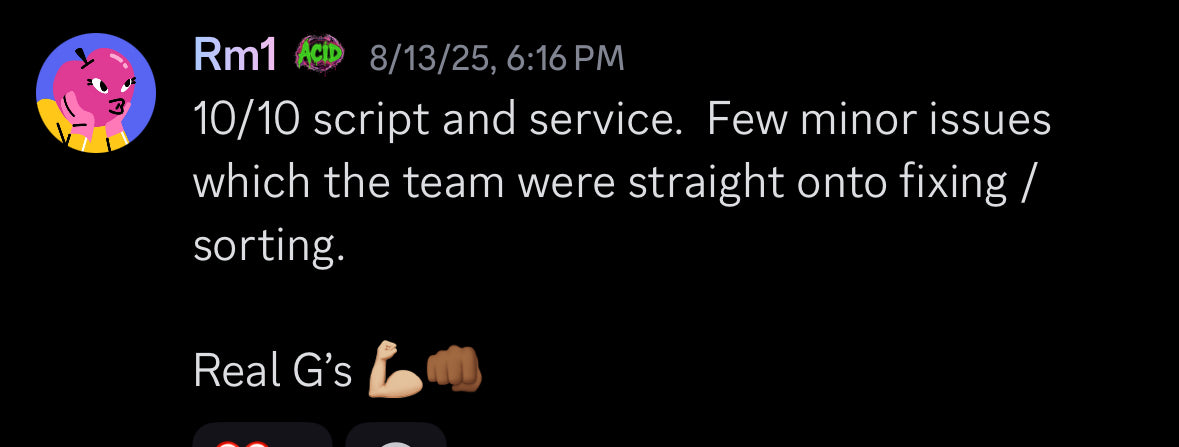This screenshot has width=1179, height=447.
Task: Click the message timestamp 8/13/25, 6:16 PM
Action: (x=497, y=59)
